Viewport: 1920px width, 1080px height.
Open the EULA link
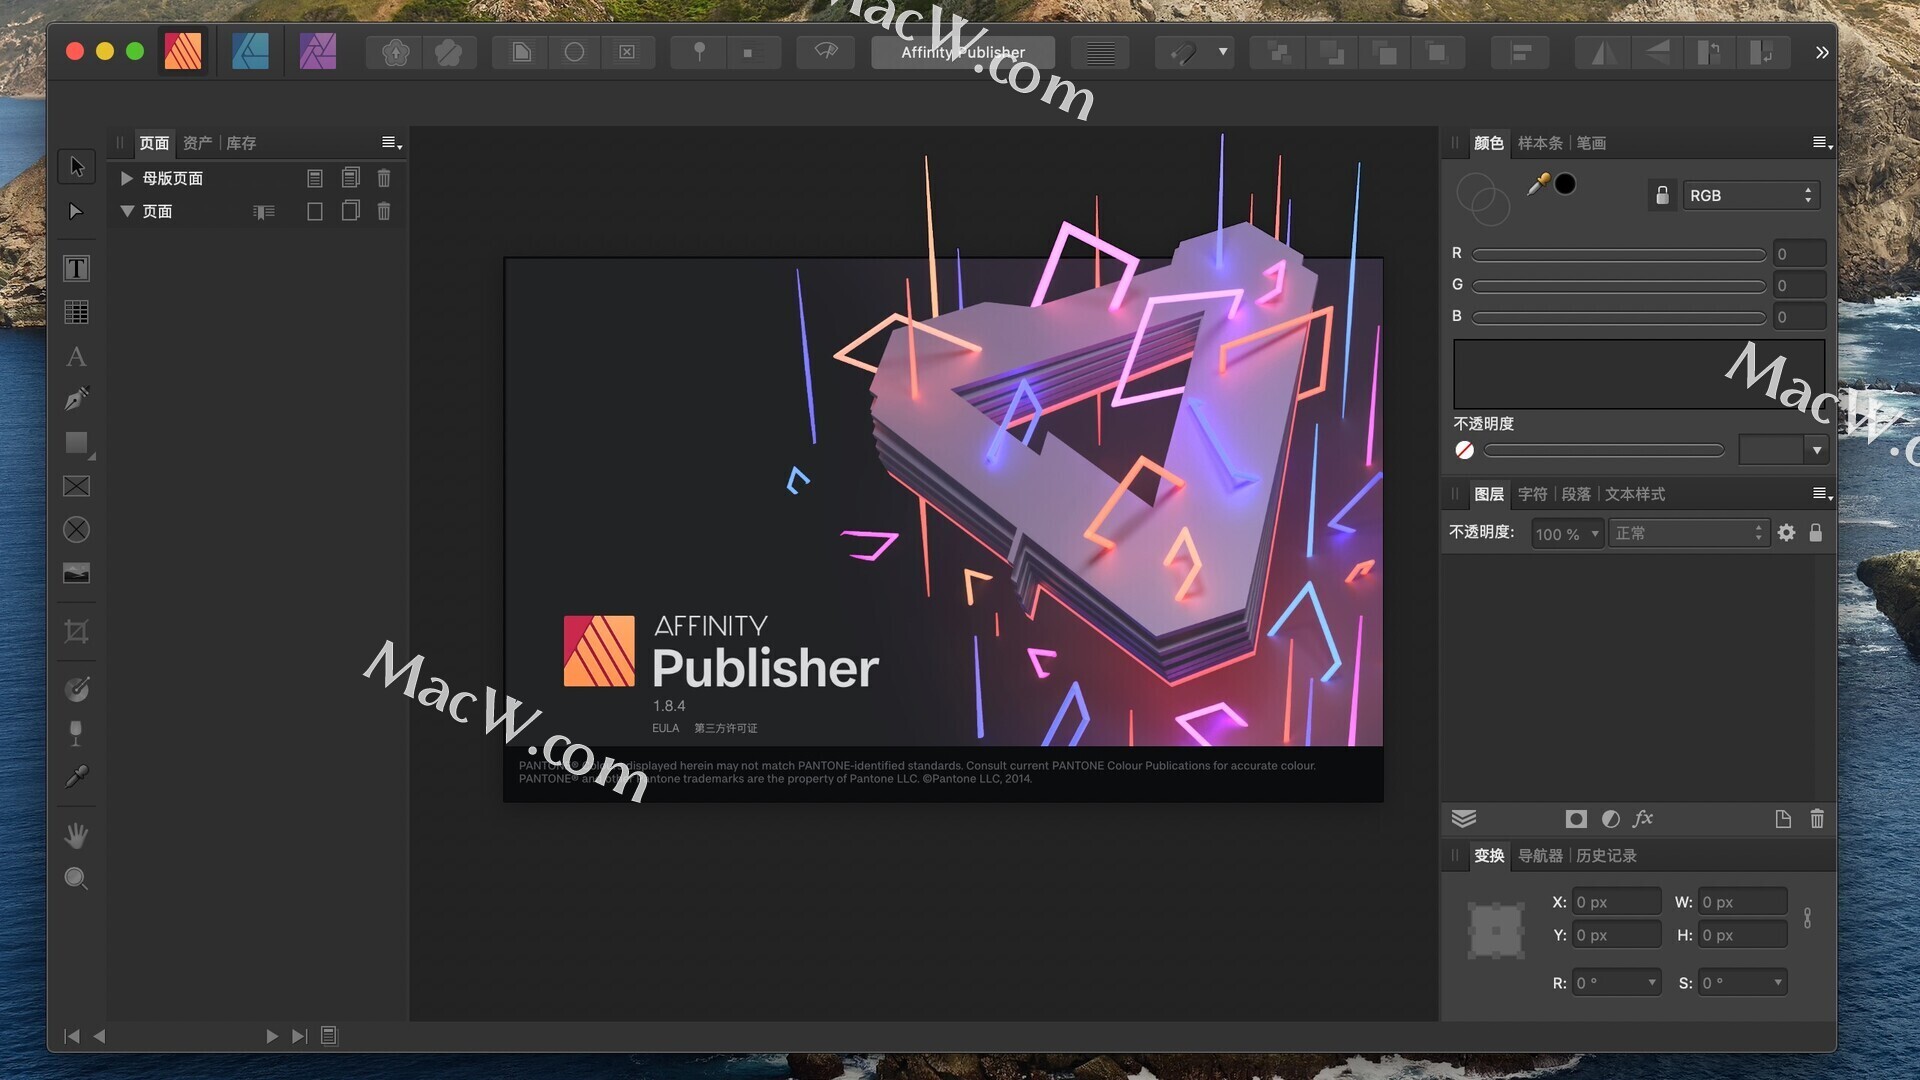pyautogui.click(x=665, y=728)
